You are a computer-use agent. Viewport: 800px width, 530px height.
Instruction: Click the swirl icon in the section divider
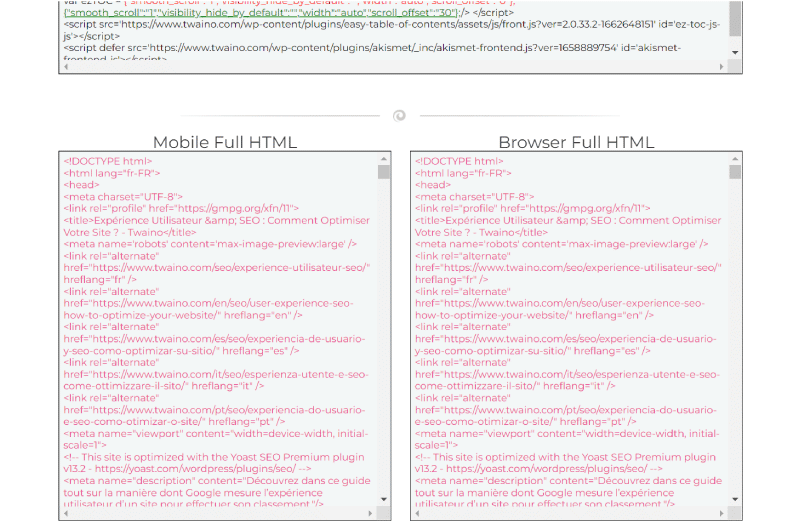[399, 116]
